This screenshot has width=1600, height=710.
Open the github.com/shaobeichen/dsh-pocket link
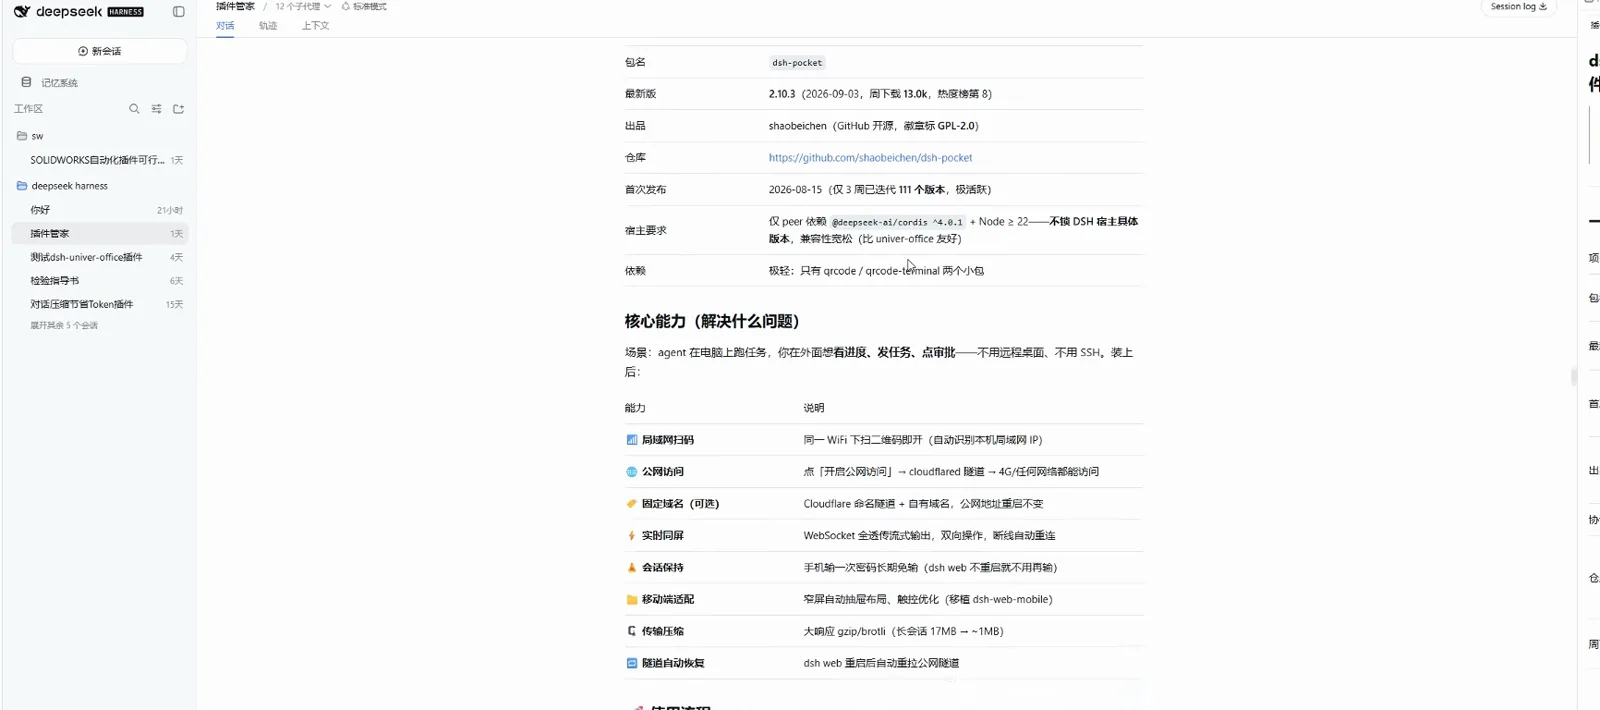(x=870, y=158)
